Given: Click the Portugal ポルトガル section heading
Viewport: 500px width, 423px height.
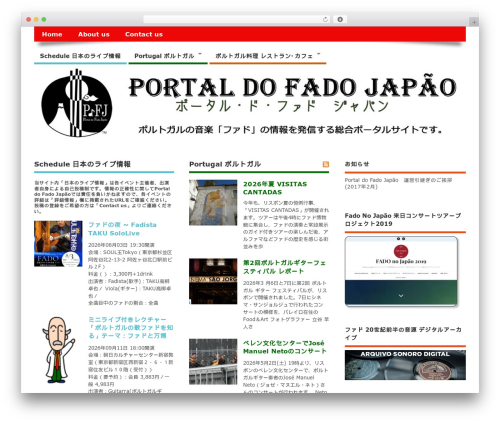Looking at the screenshot, I should pyautogui.click(x=225, y=164).
